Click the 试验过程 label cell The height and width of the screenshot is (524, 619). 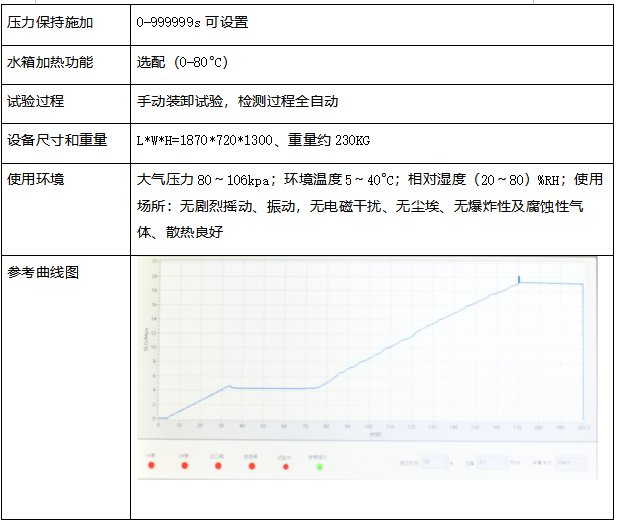pos(36,101)
